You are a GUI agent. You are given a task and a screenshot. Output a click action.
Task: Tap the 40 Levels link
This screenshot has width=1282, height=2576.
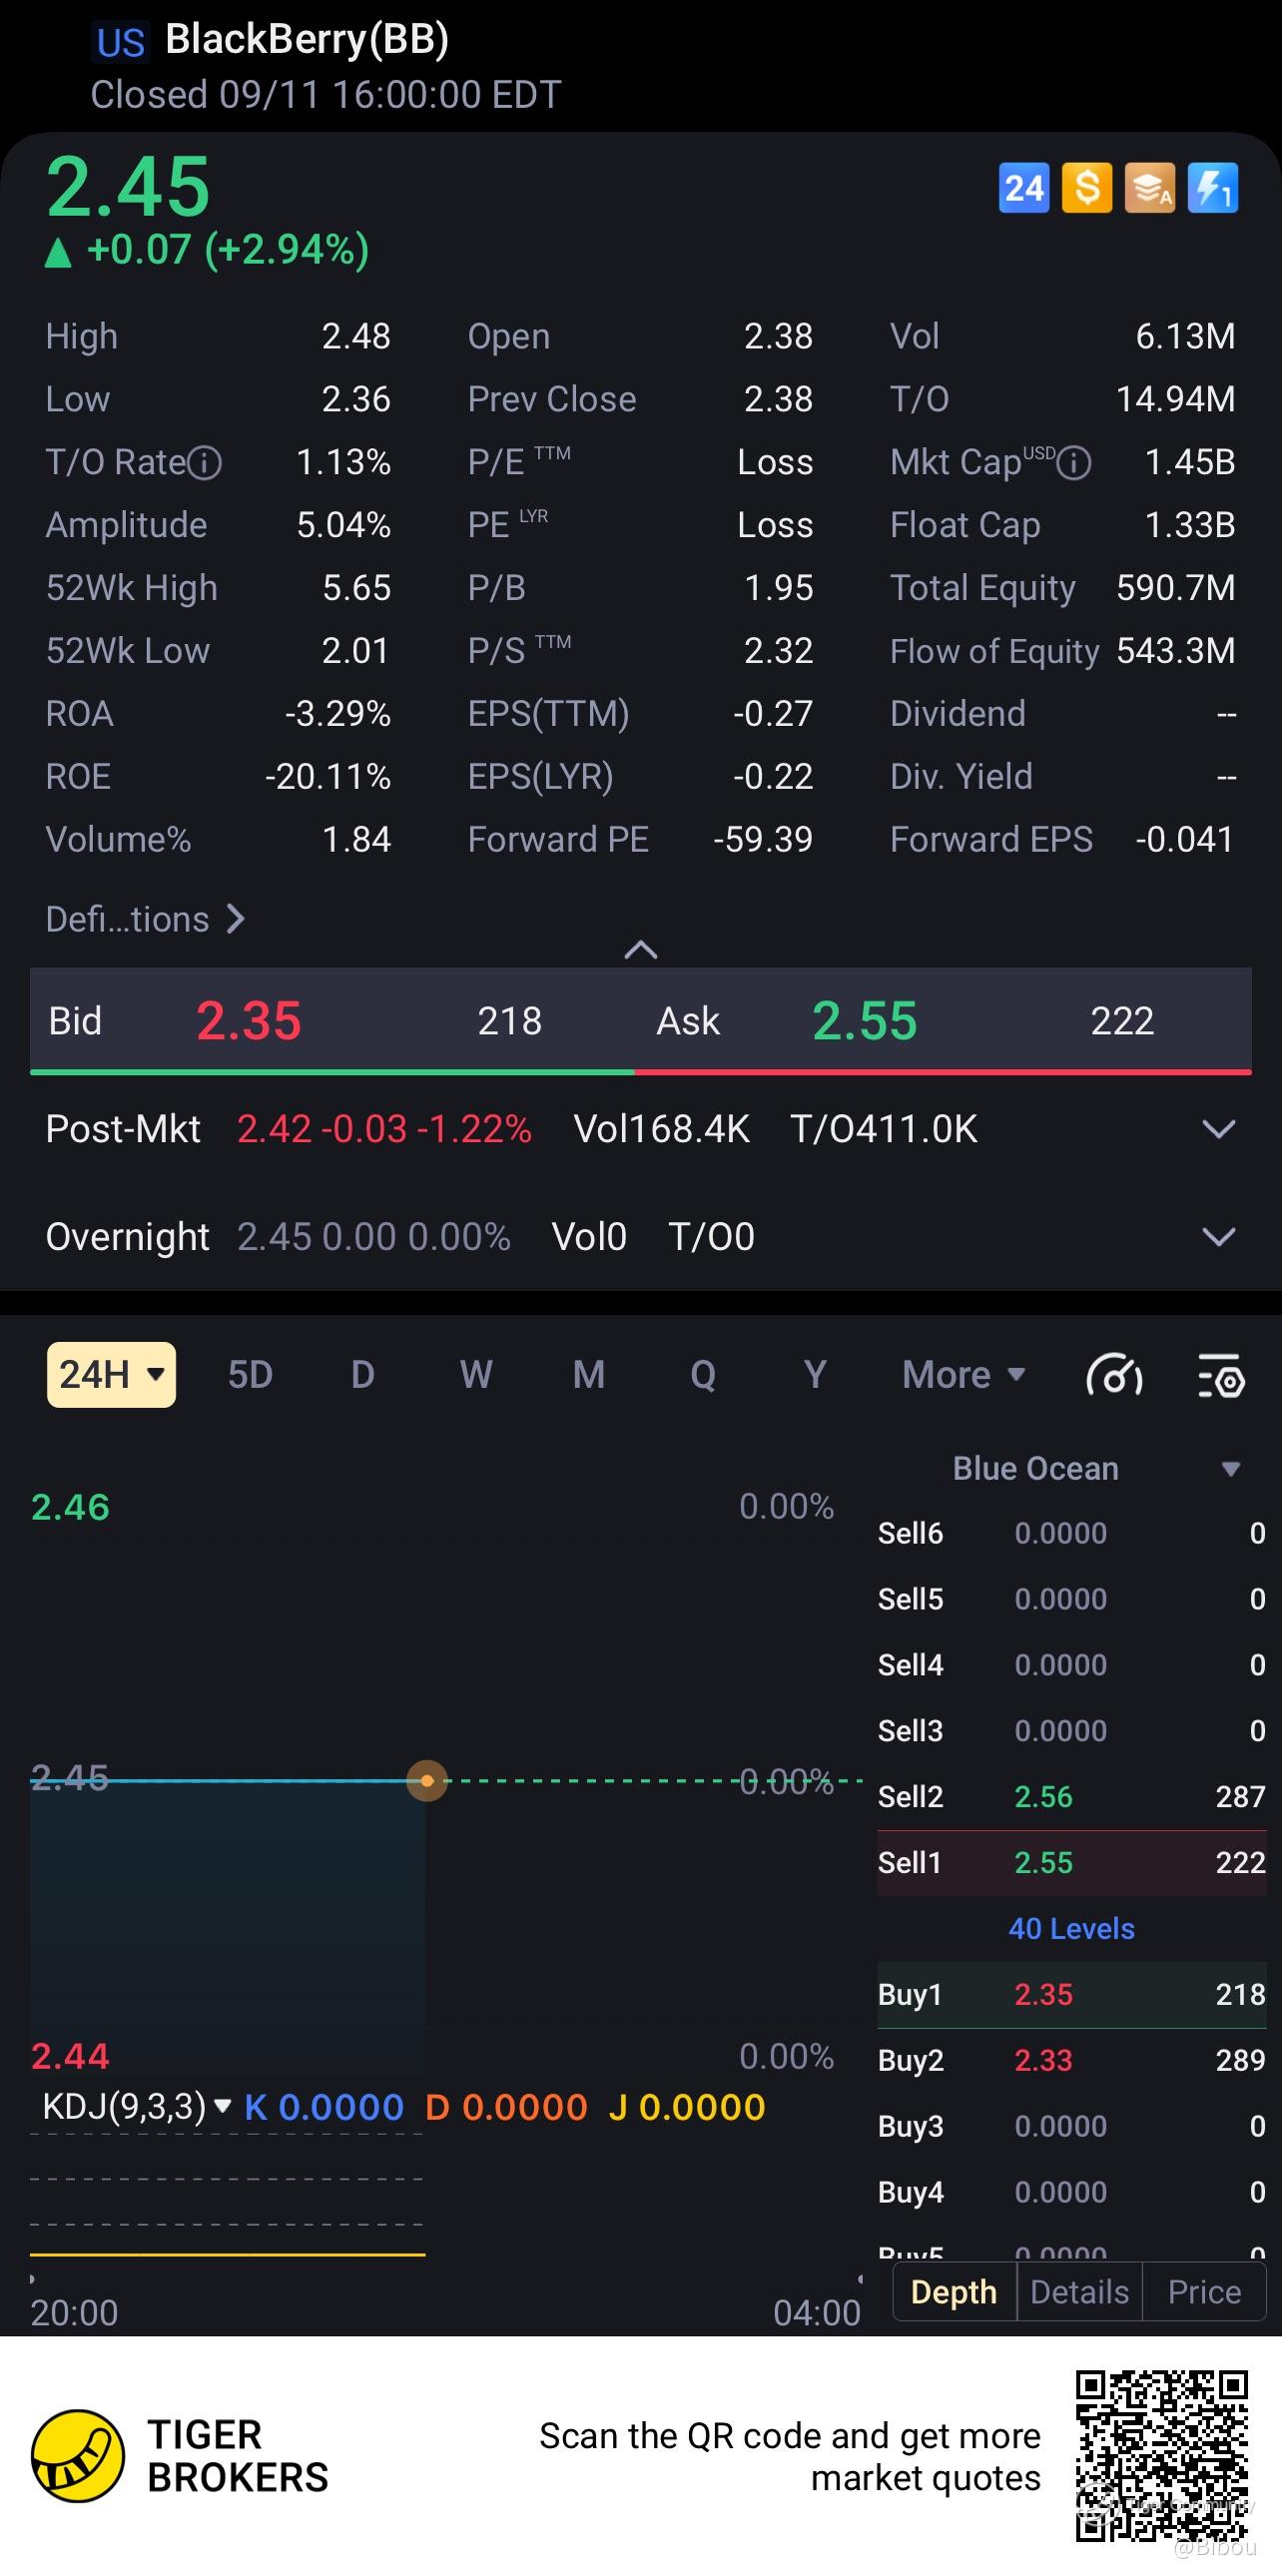pyautogui.click(x=1071, y=1928)
